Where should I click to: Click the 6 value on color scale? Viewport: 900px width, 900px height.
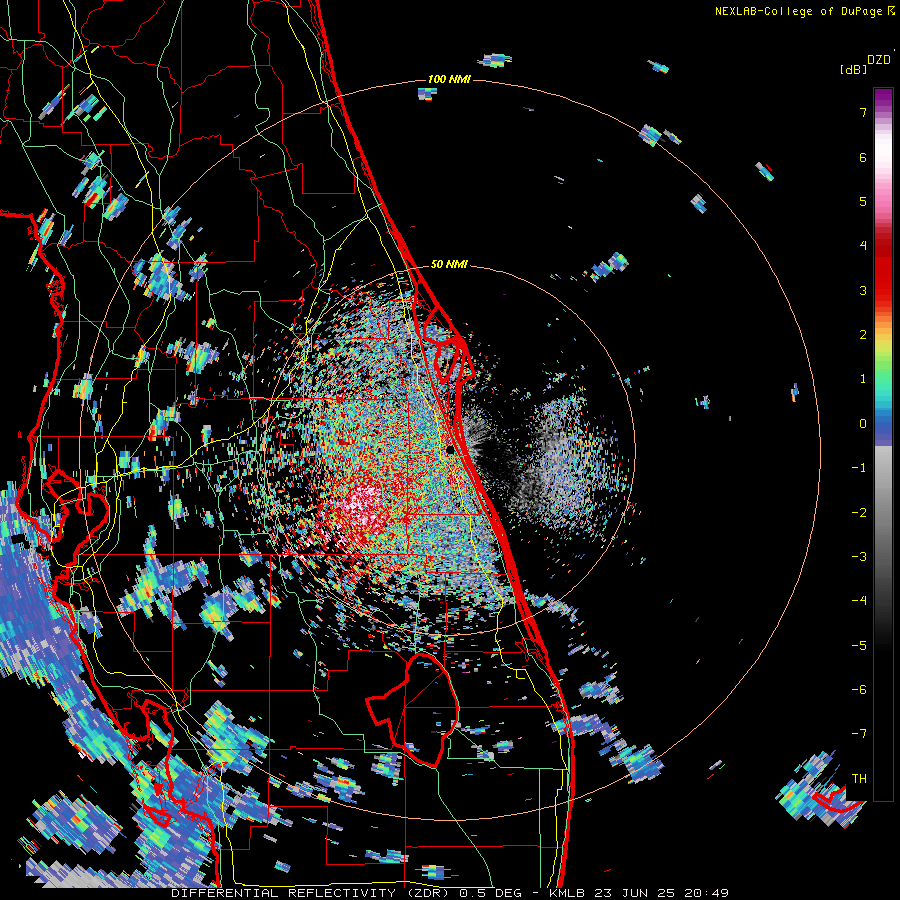(863, 157)
